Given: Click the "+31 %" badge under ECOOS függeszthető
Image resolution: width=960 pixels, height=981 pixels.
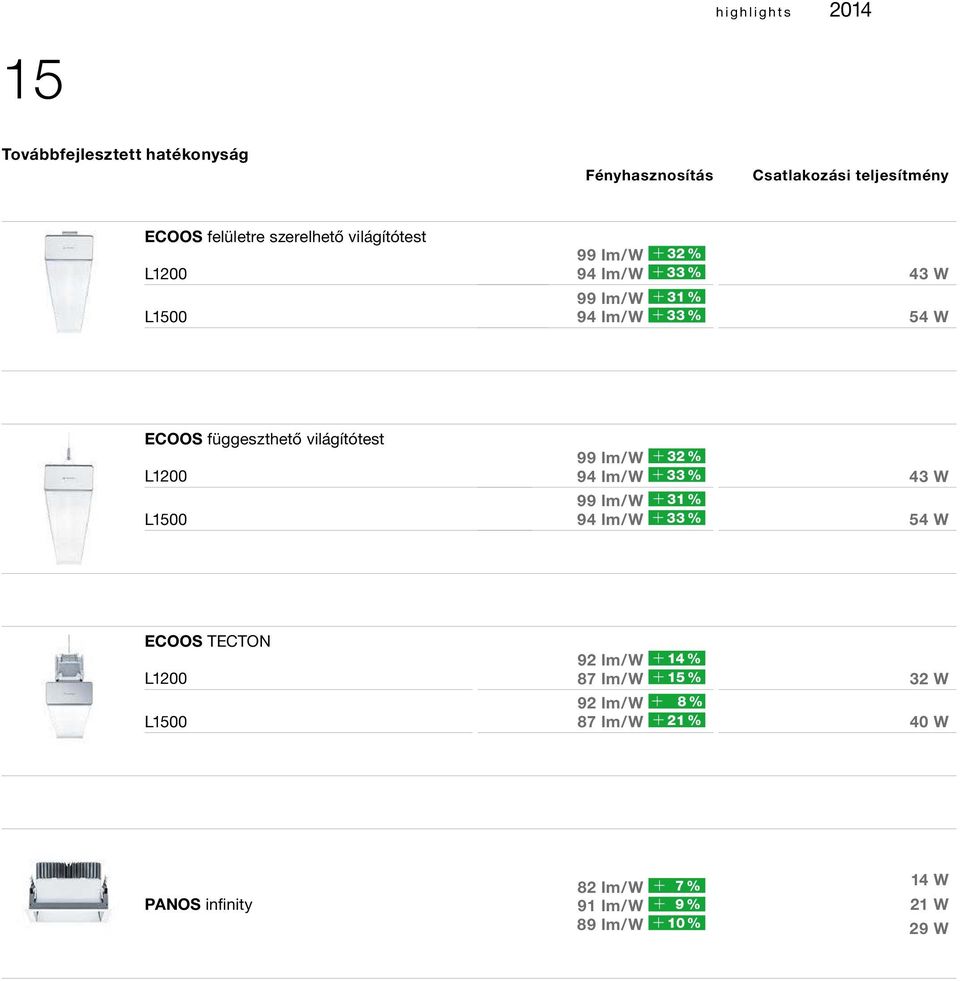Looking at the screenshot, I should 677,499.
